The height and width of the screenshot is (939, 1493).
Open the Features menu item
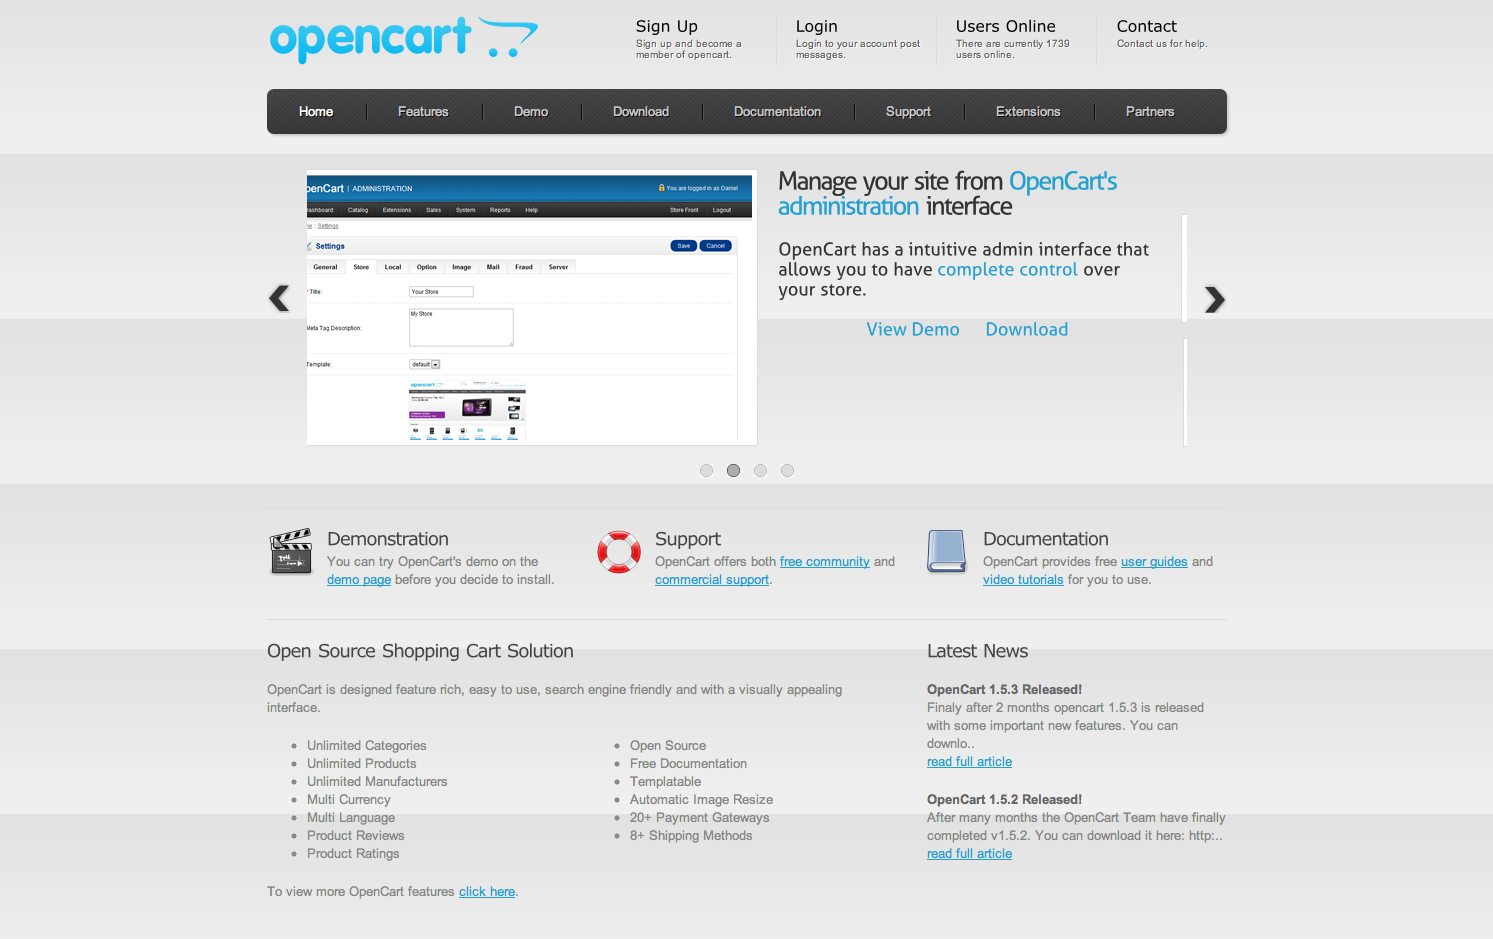click(423, 112)
